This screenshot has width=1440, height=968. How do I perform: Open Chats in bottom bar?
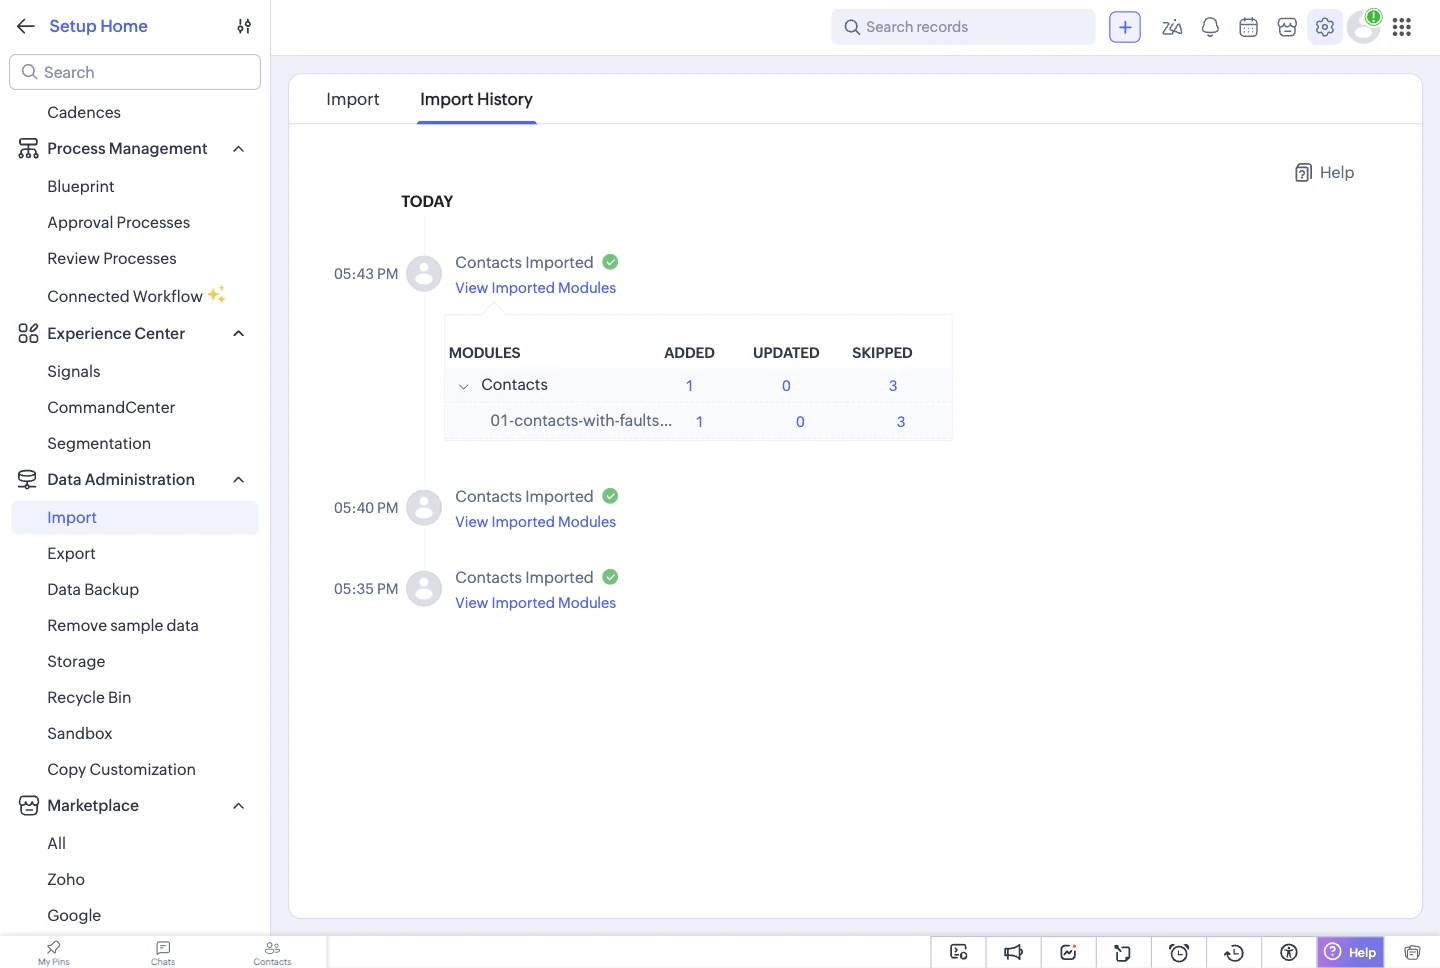tap(163, 952)
